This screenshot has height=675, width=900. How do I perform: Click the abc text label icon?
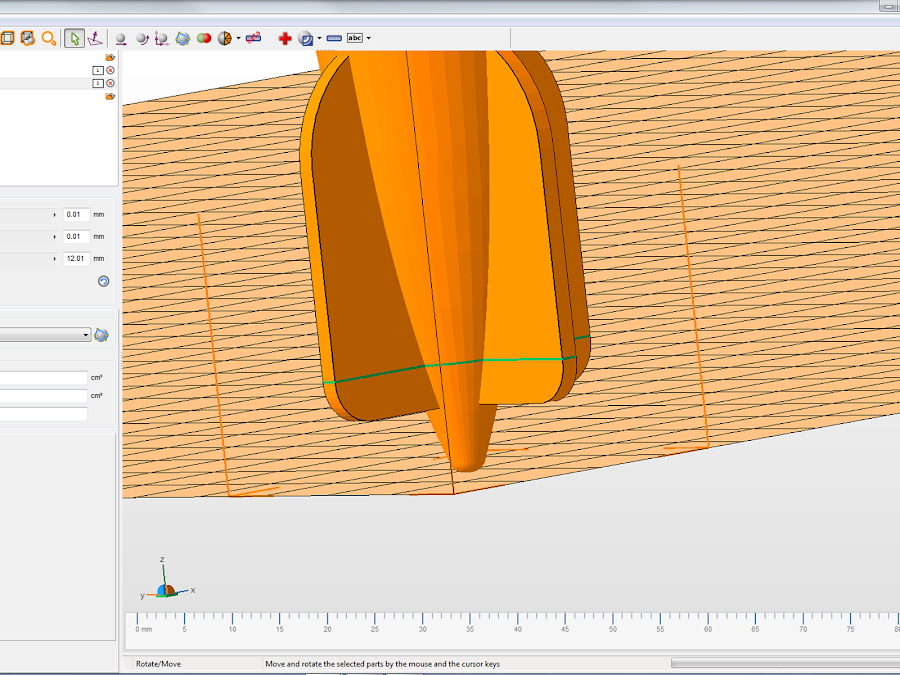click(355, 38)
